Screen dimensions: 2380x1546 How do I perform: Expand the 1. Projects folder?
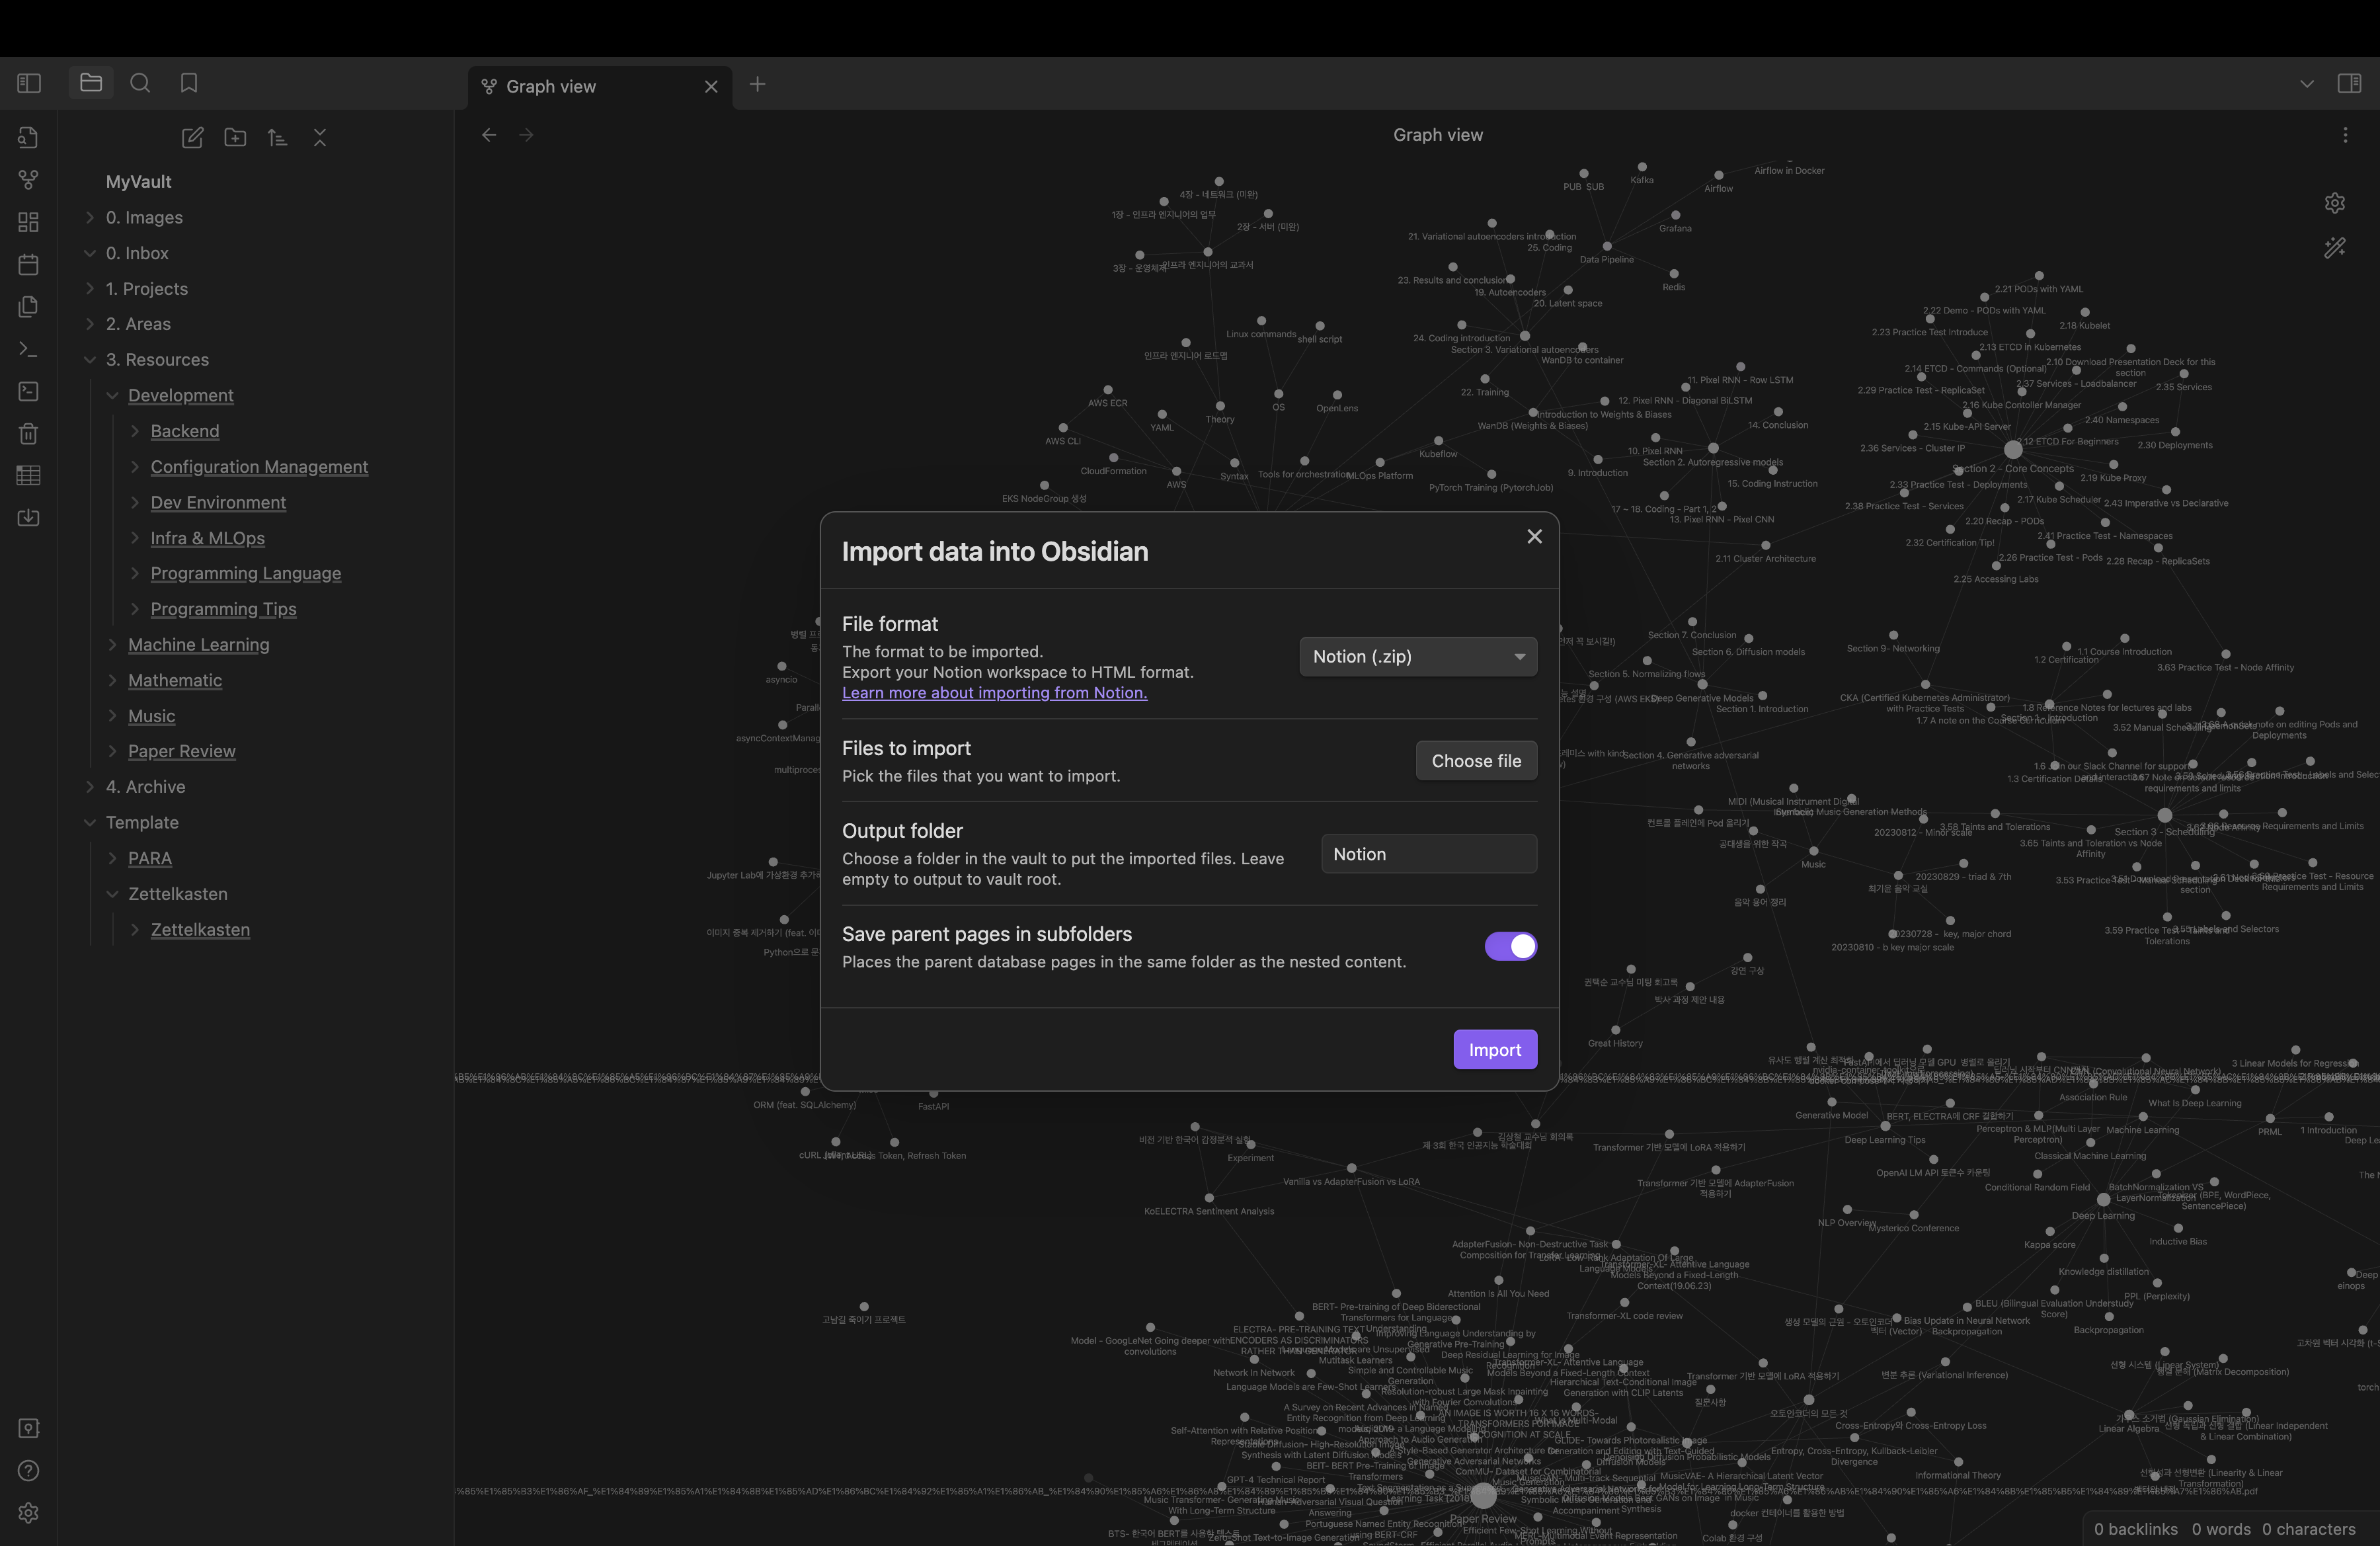[146, 289]
